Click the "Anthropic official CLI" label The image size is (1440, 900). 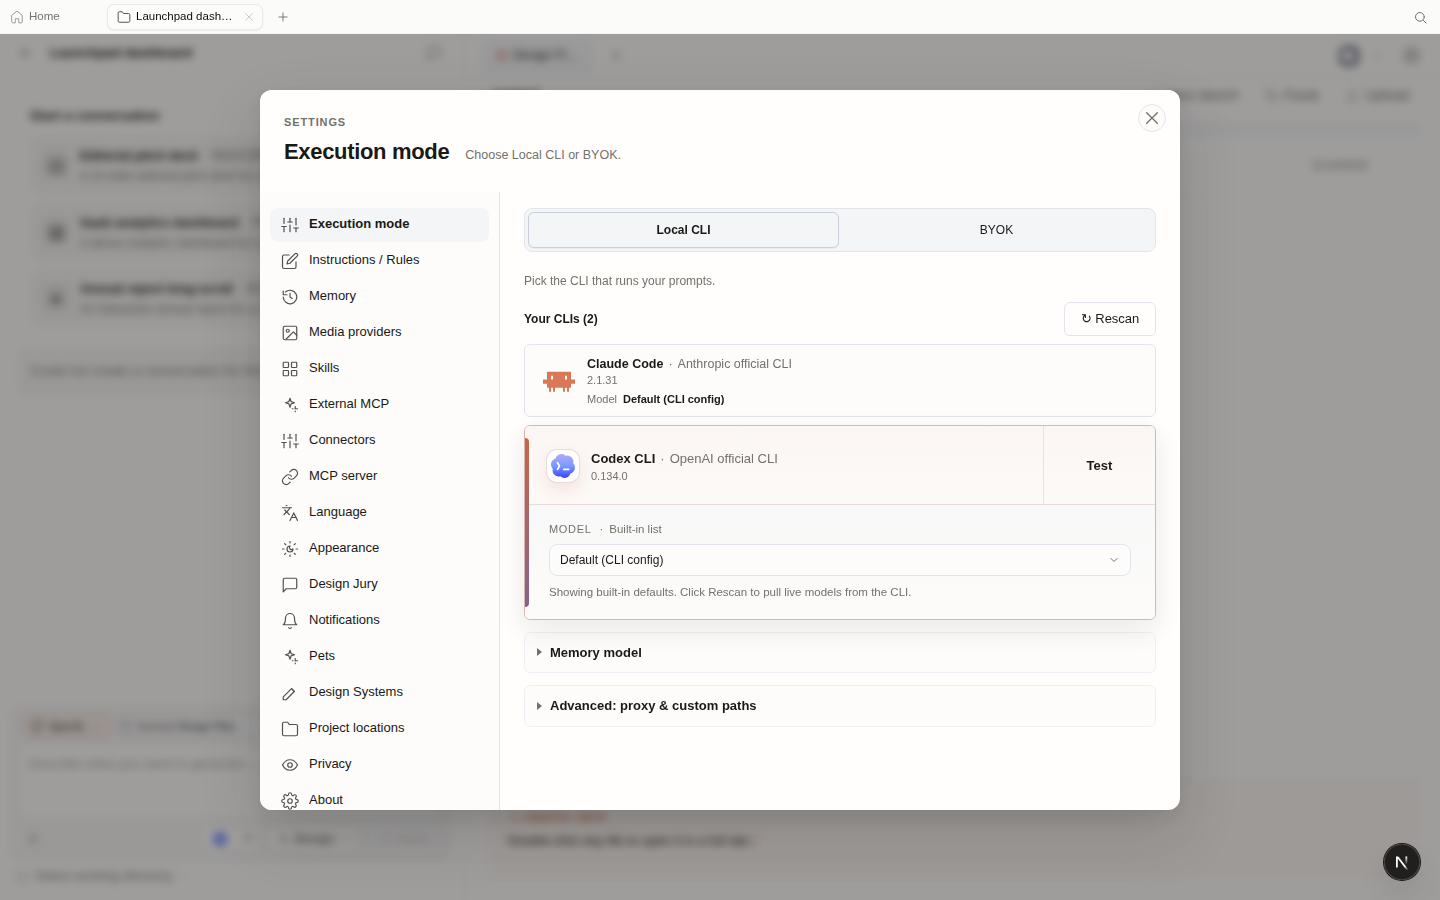click(x=734, y=364)
